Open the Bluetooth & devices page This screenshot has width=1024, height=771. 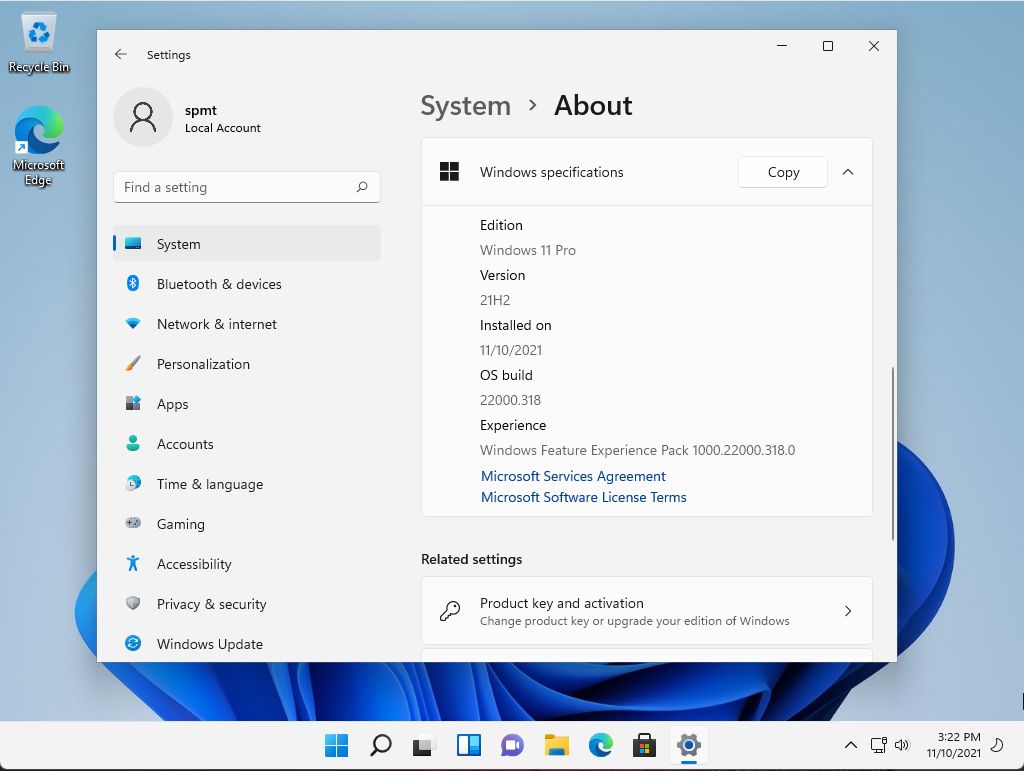click(247, 283)
